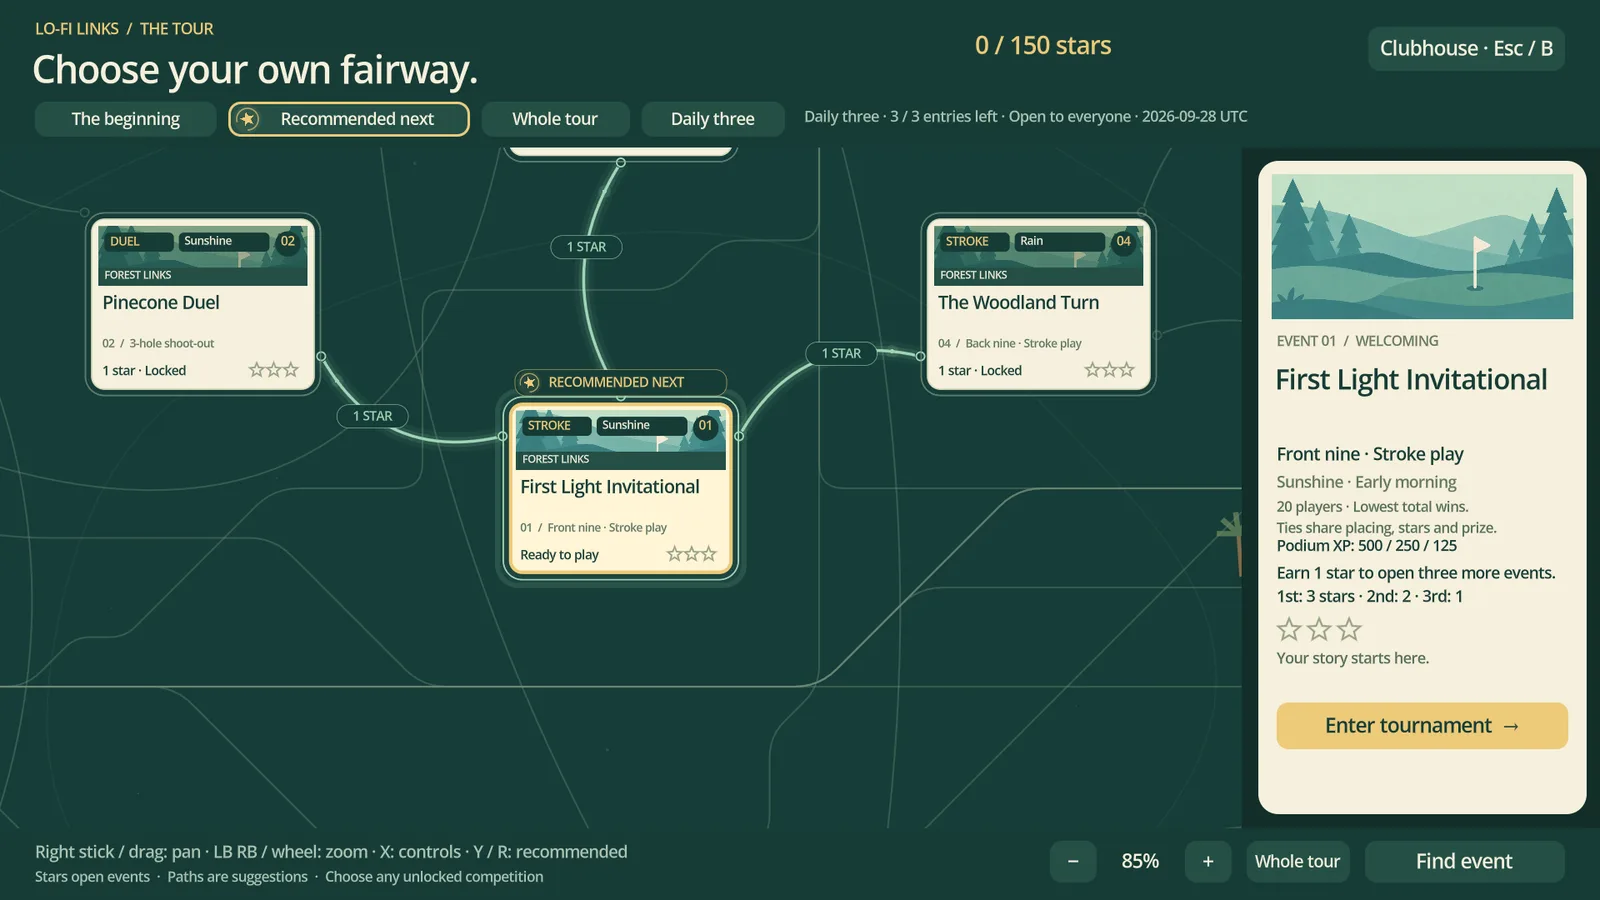
Task: Click the DUEL tag on Pinecone Duel card
Action: [138, 241]
